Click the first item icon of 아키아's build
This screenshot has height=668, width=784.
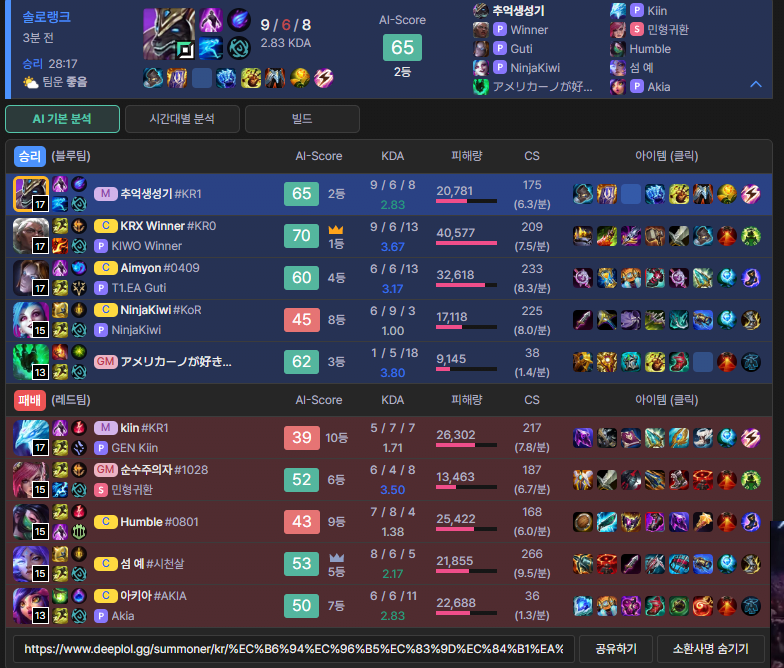pos(582,606)
